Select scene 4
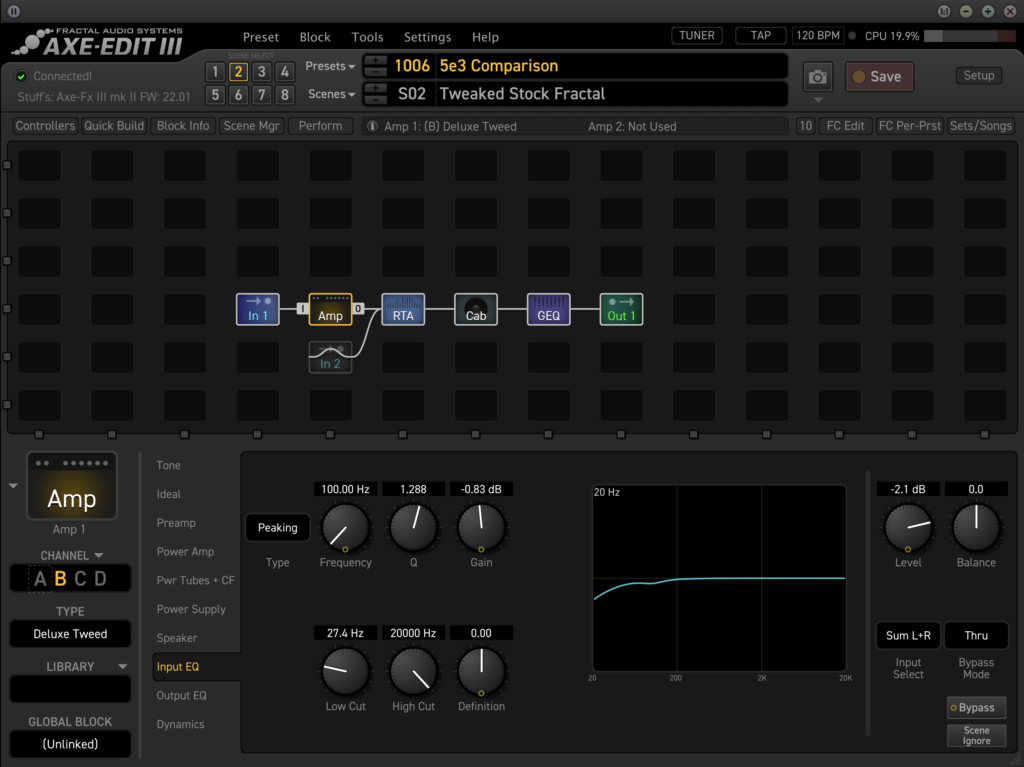1024x767 pixels. tap(285, 72)
